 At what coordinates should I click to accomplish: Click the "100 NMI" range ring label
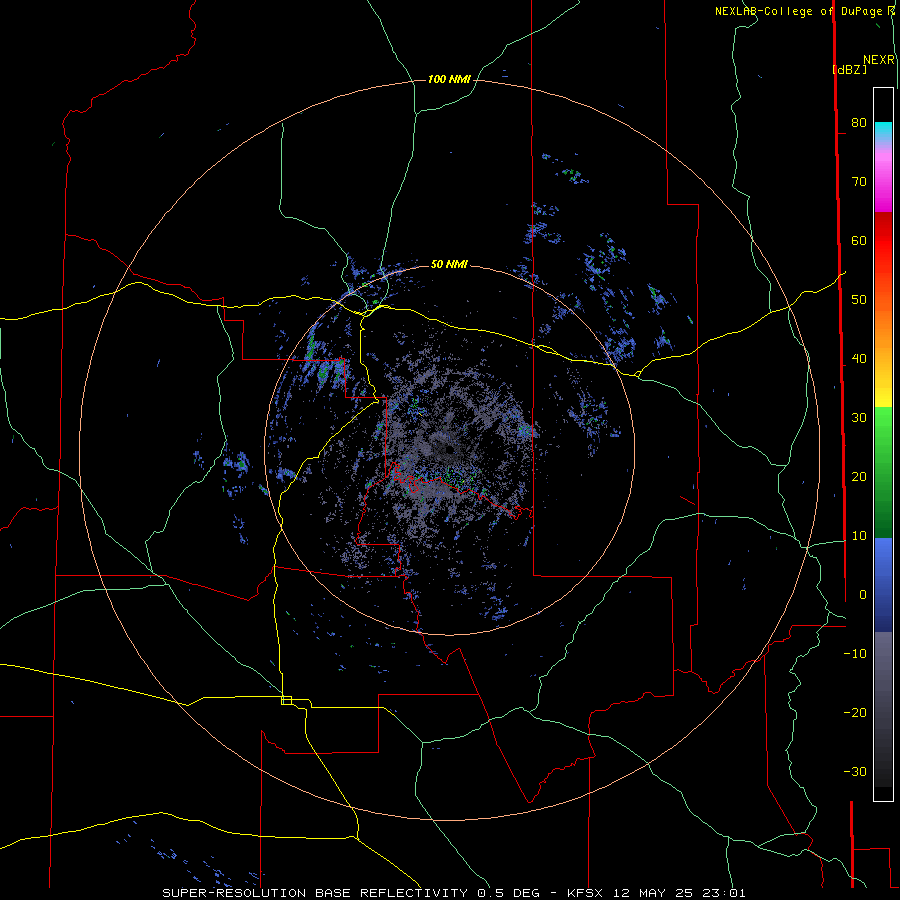[449, 79]
